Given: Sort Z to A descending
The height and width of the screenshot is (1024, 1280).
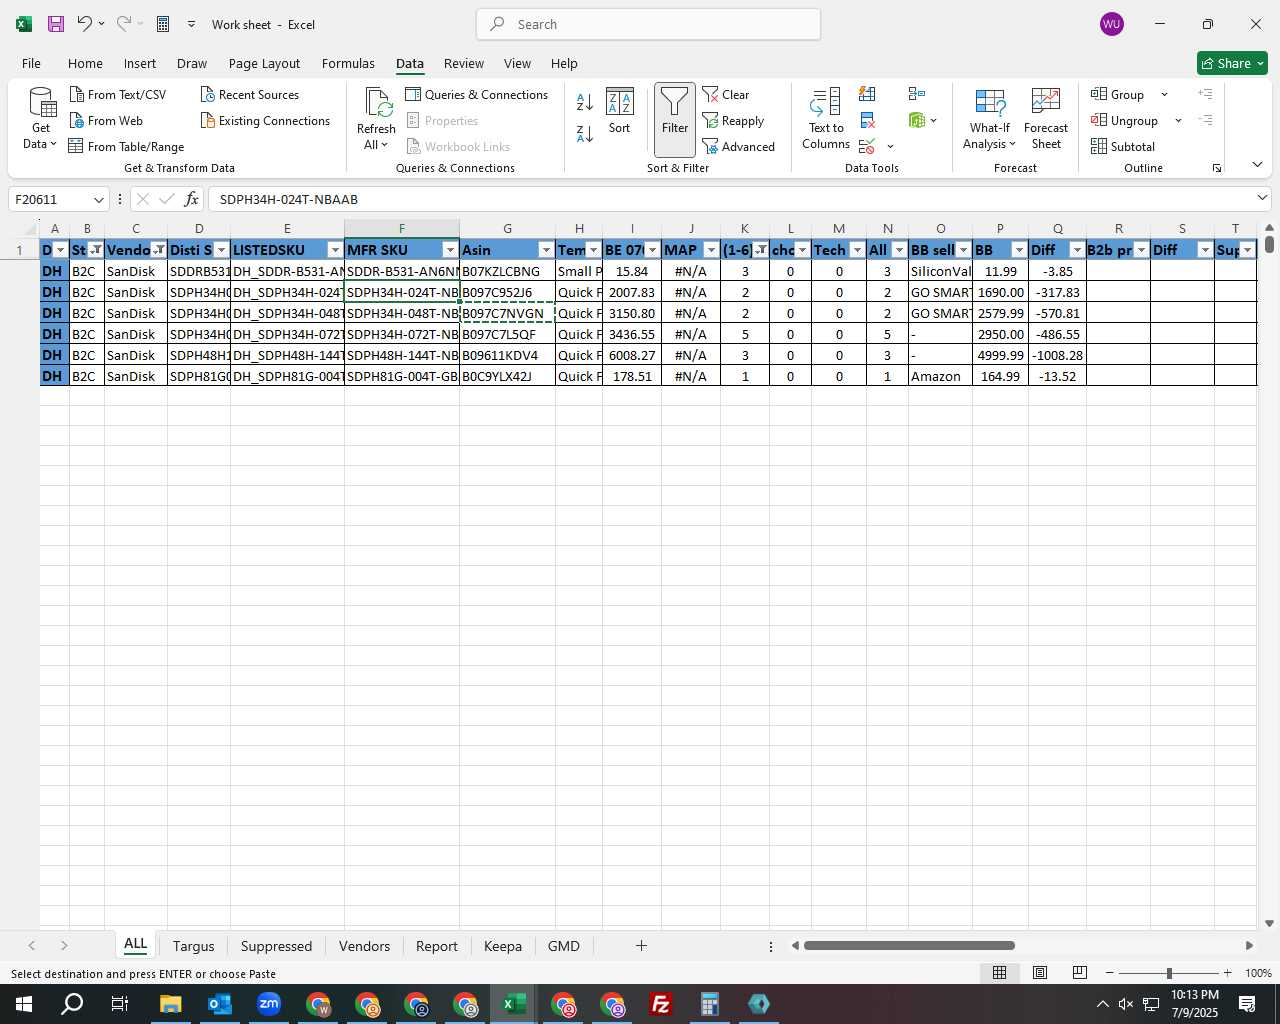Looking at the screenshot, I should pos(585,133).
